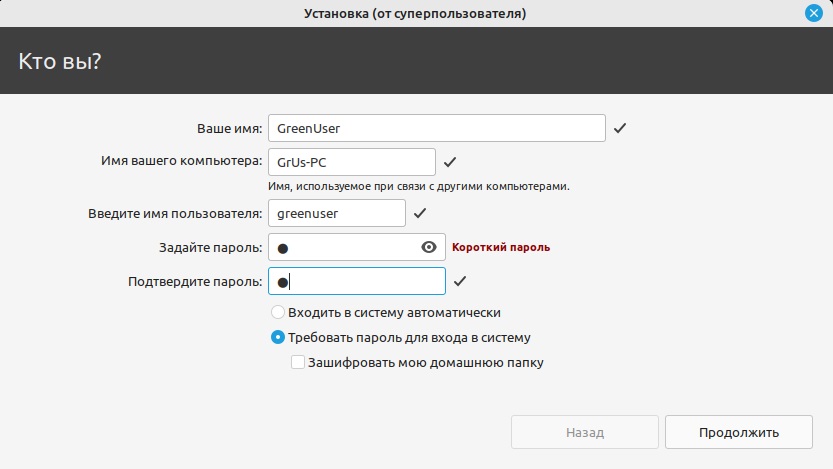Screen dimensions: 833x469
Task: Select 'Входить в систему автоматически' option
Action: click(x=279, y=313)
